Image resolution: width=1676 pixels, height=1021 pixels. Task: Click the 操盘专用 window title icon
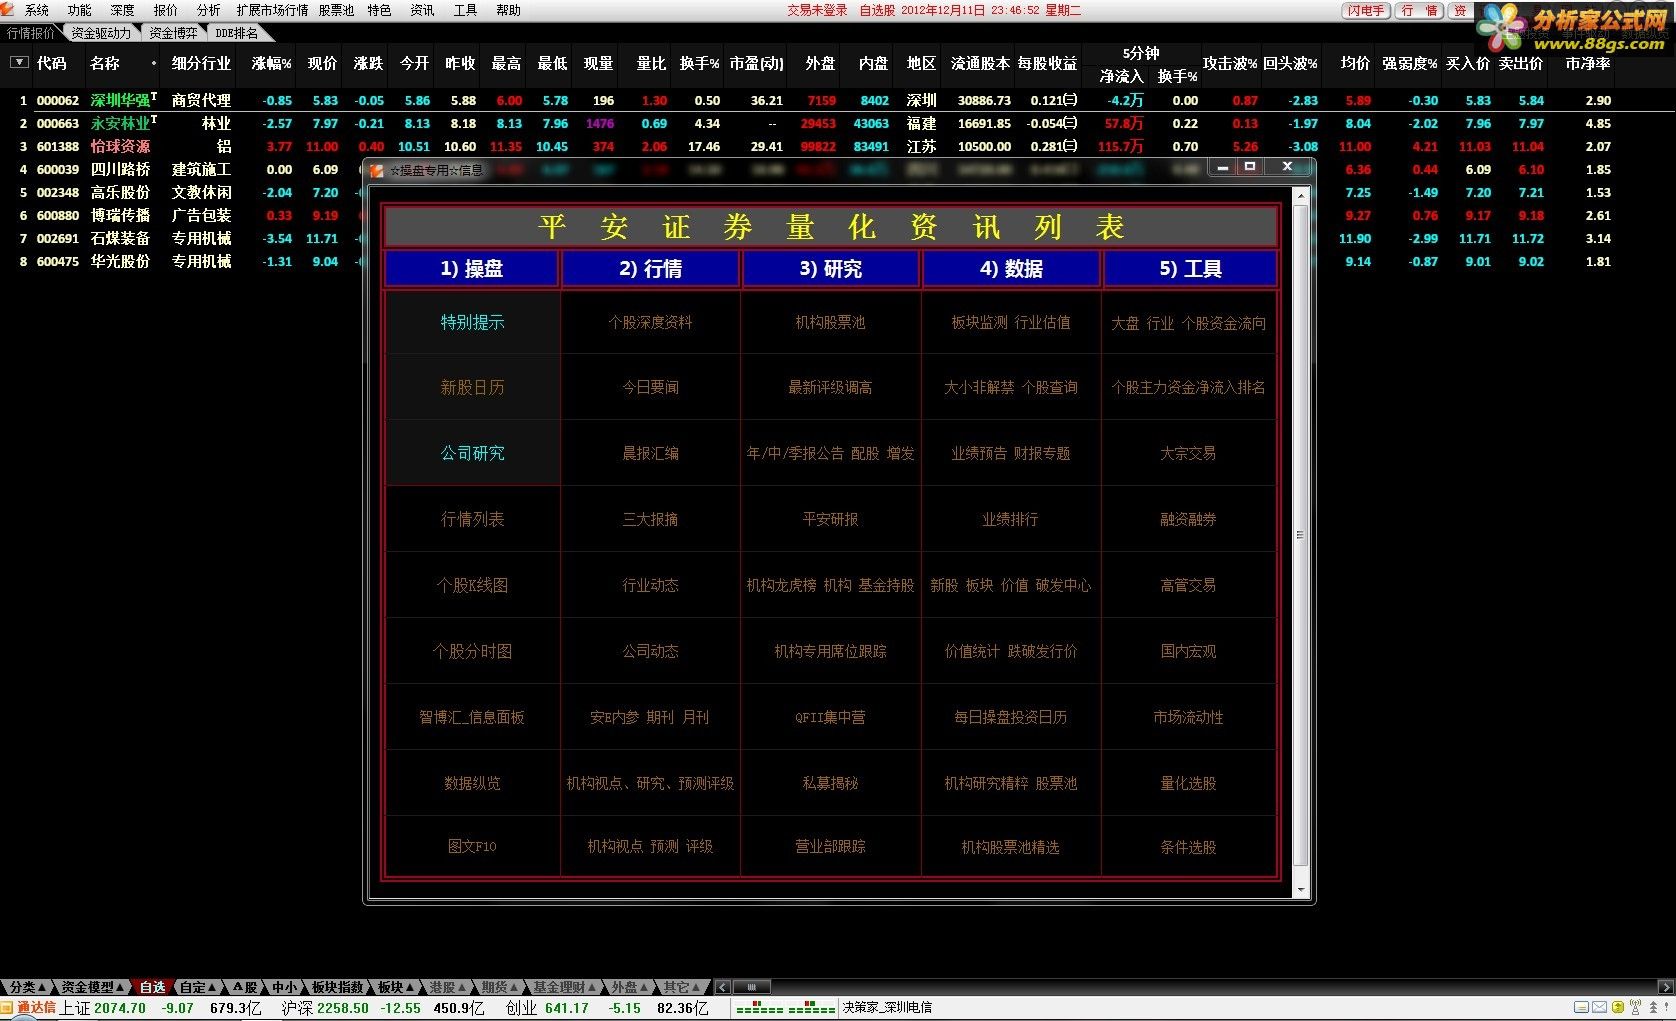click(377, 170)
